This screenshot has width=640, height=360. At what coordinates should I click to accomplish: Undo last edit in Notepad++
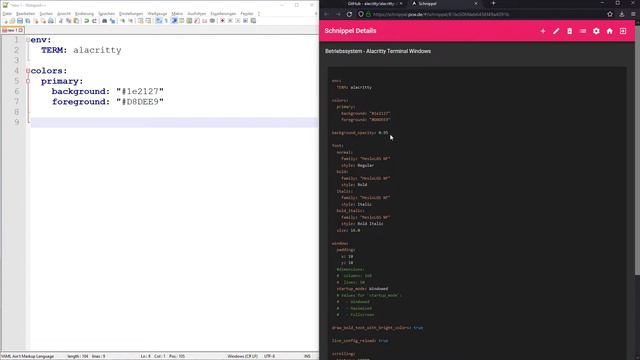coord(87,20)
